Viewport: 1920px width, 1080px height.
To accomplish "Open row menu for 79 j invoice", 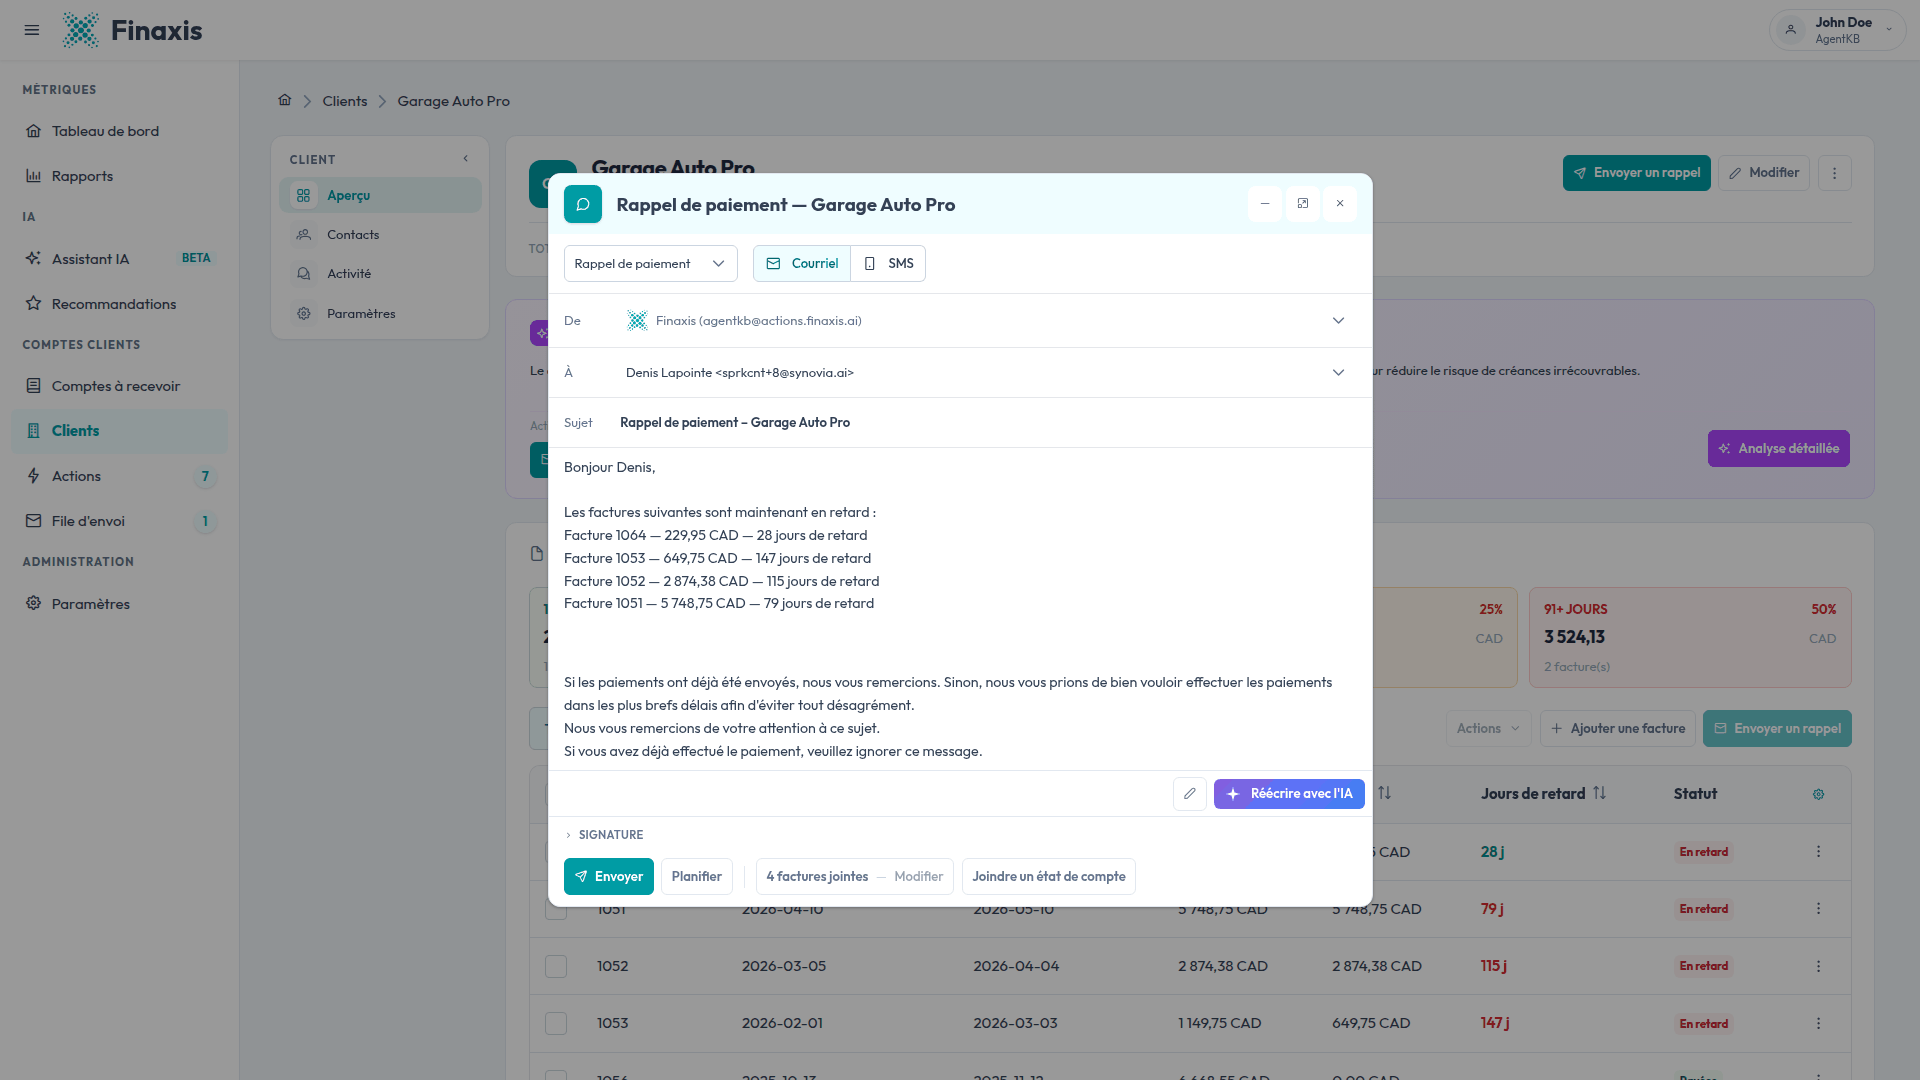I will [1818, 909].
